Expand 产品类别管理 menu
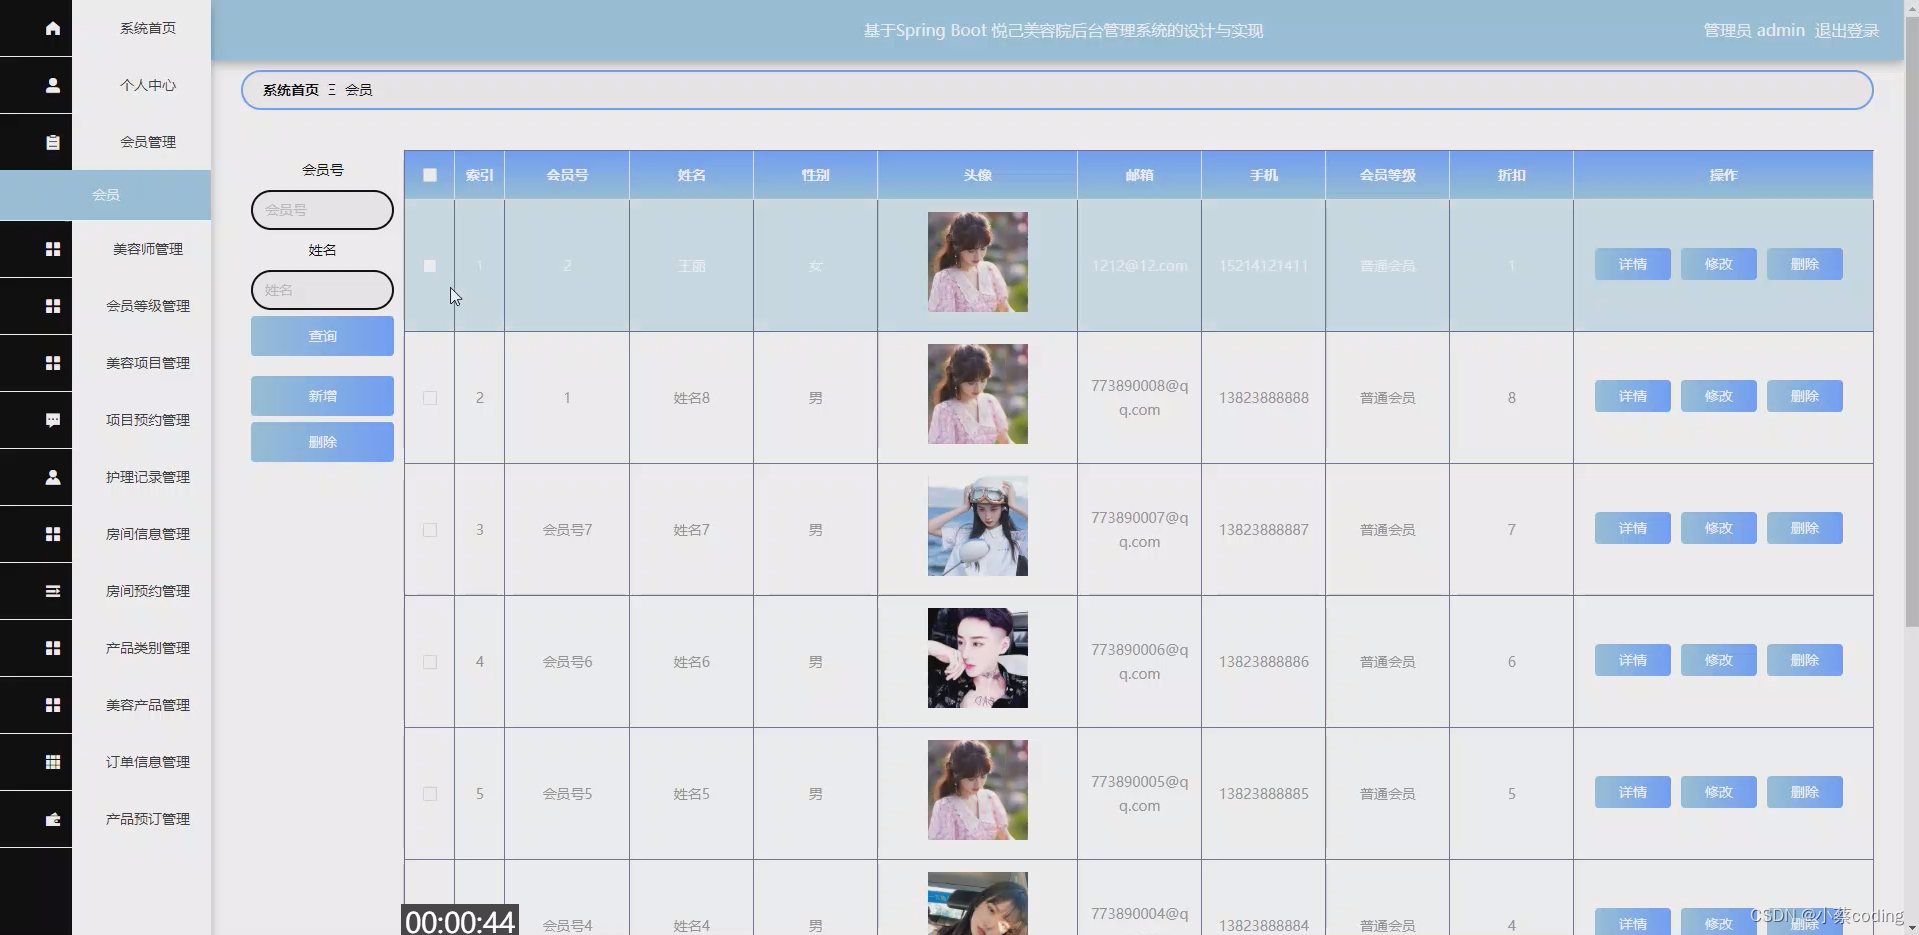1919x935 pixels. 148,648
